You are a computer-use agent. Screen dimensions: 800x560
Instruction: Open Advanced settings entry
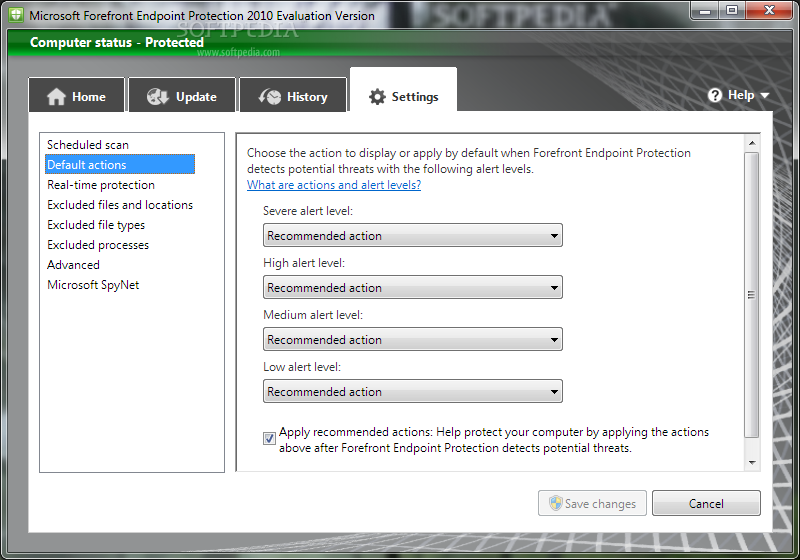click(73, 265)
